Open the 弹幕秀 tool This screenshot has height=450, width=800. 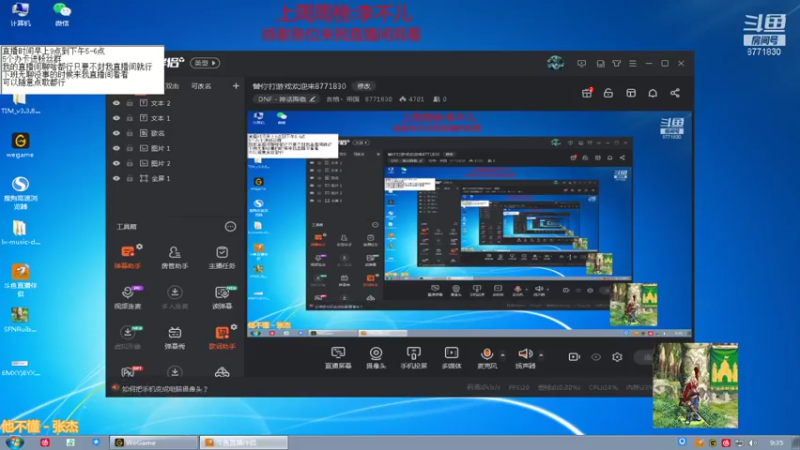coord(174,337)
